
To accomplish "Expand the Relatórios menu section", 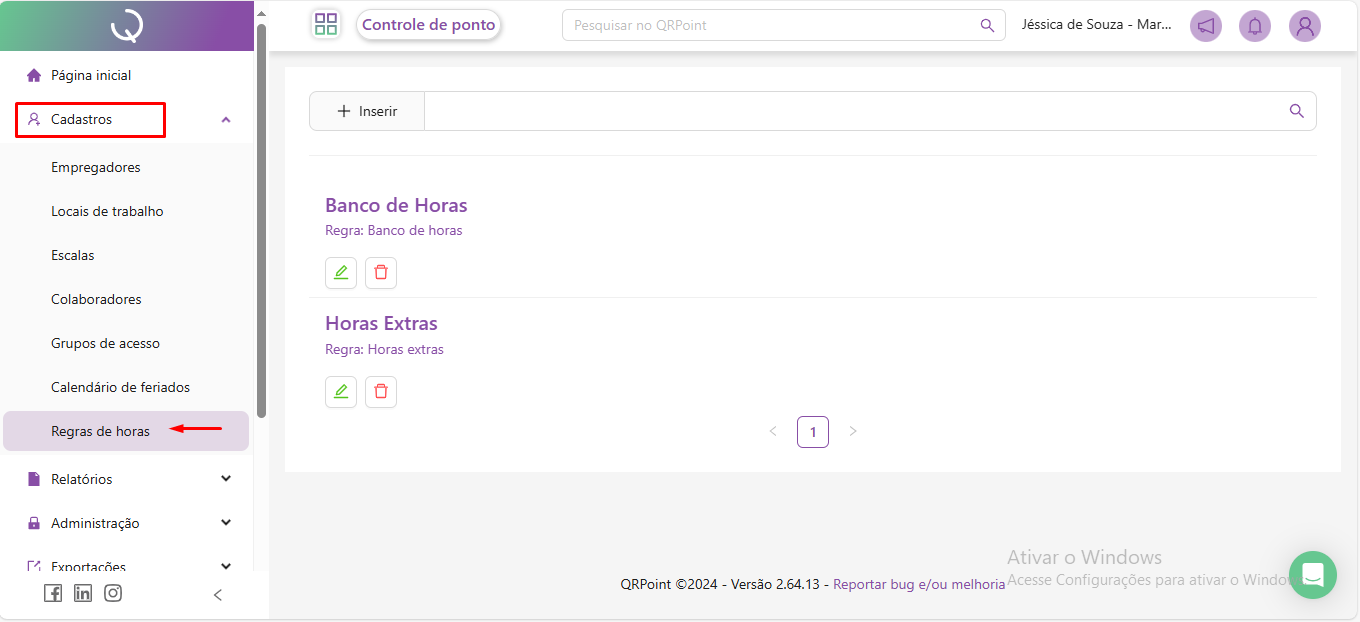I will point(226,479).
